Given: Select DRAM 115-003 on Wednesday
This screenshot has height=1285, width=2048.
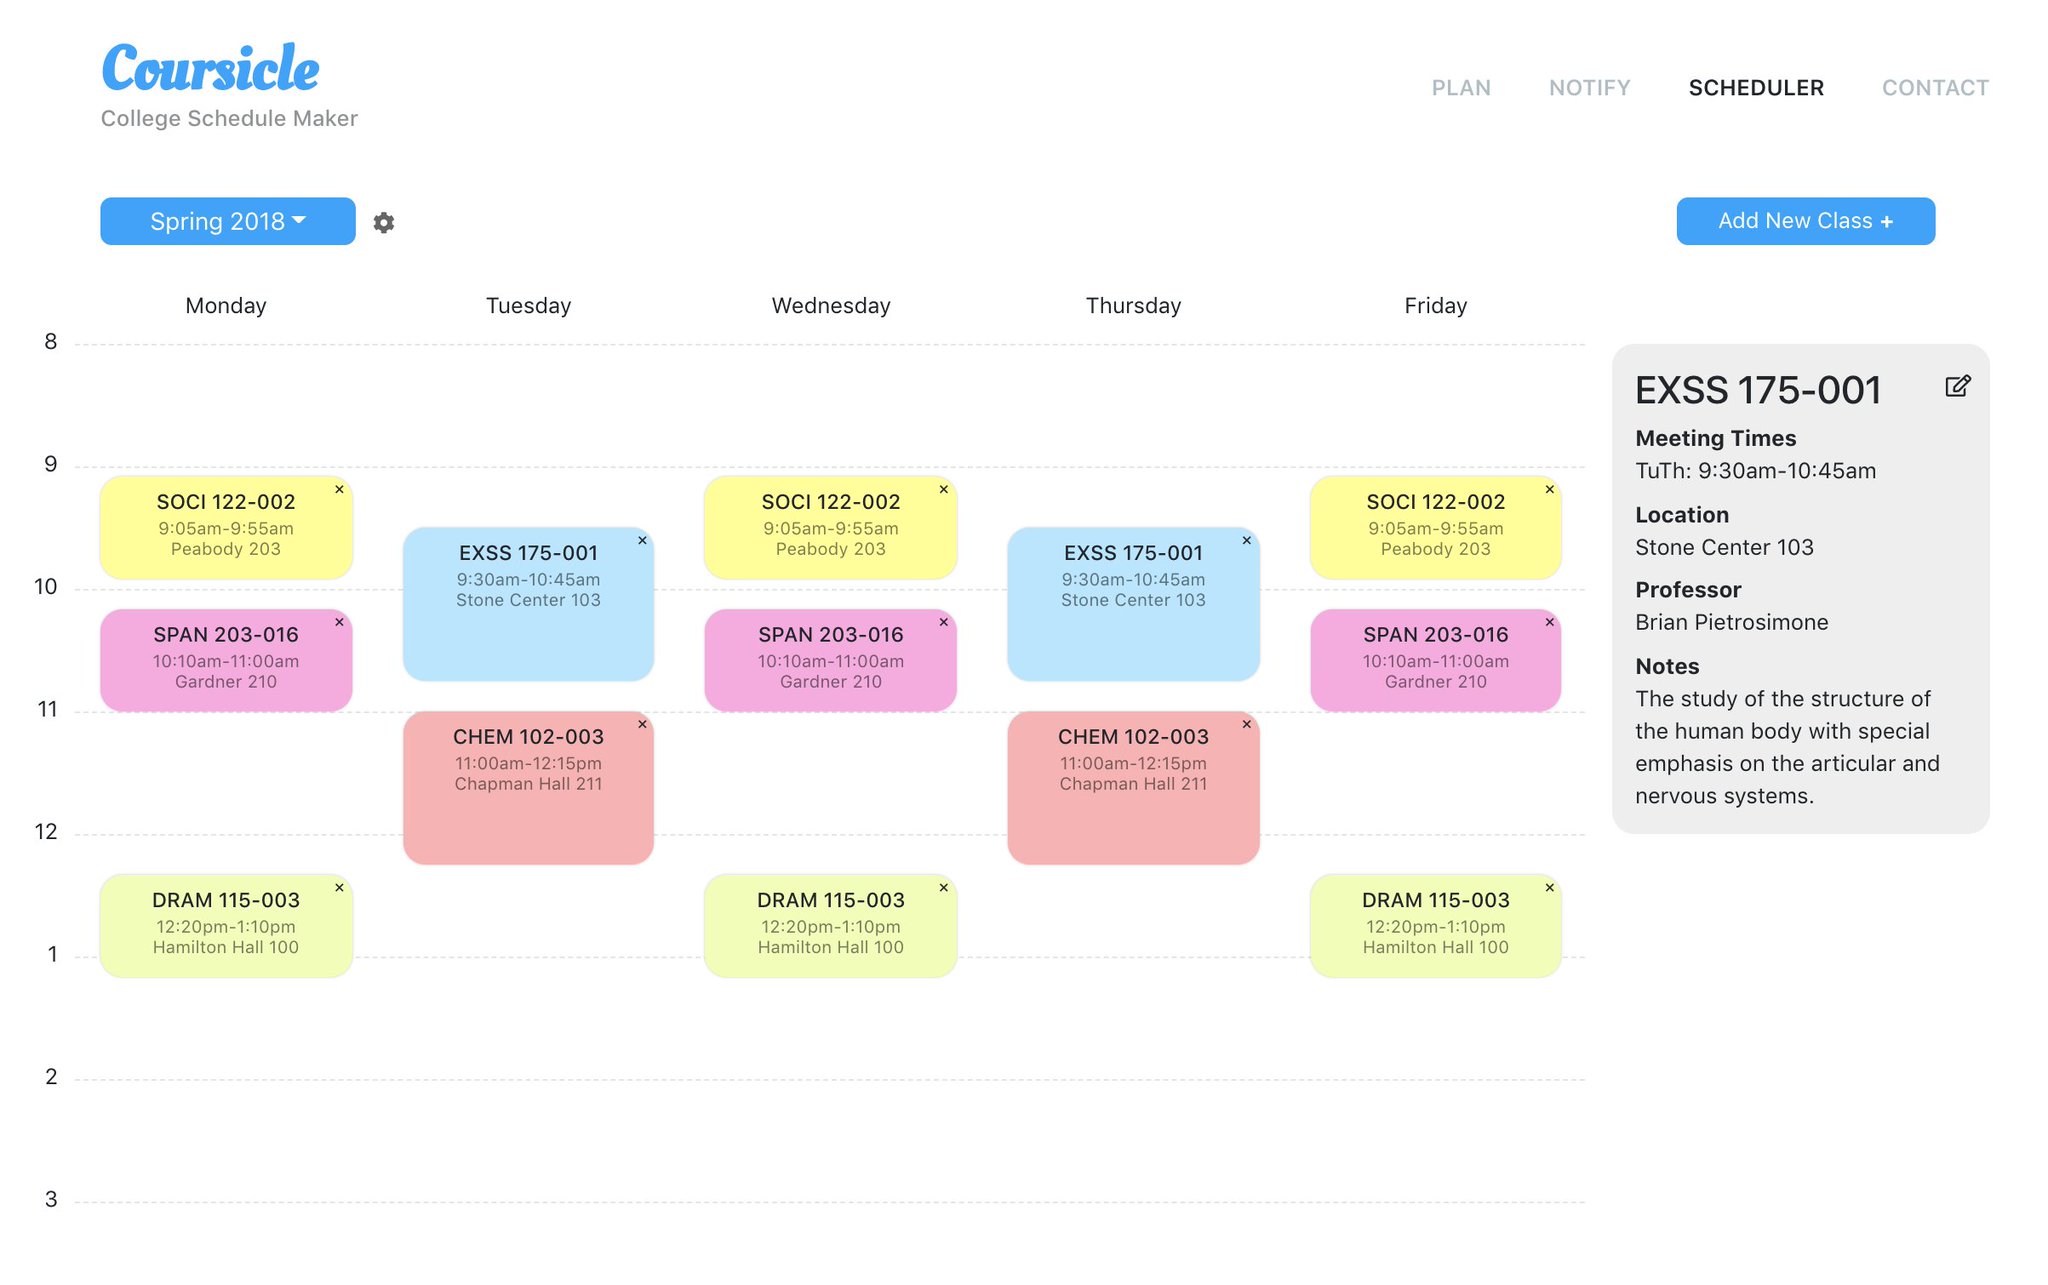Looking at the screenshot, I should (830, 923).
